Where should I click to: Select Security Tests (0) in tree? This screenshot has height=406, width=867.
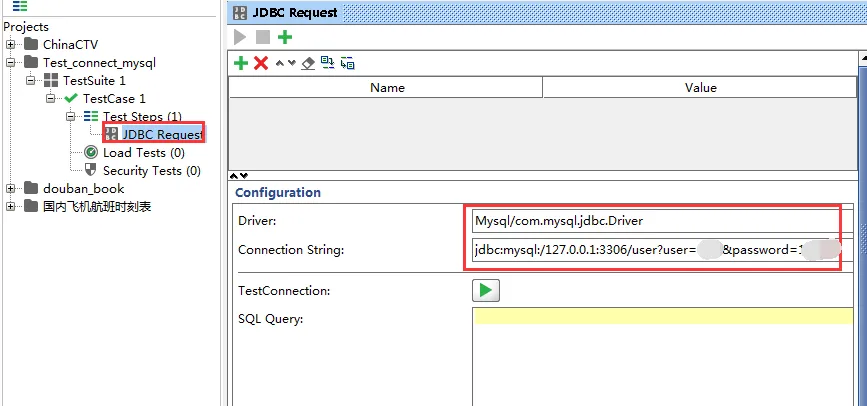click(x=151, y=171)
